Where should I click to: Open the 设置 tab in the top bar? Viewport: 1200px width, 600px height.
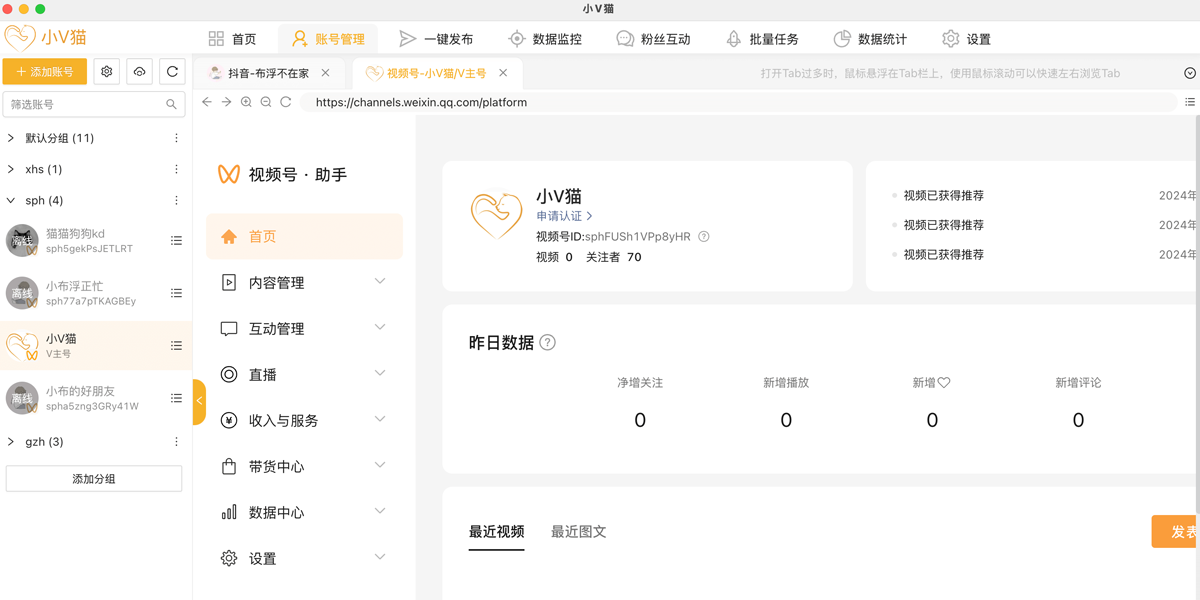click(966, 39)
